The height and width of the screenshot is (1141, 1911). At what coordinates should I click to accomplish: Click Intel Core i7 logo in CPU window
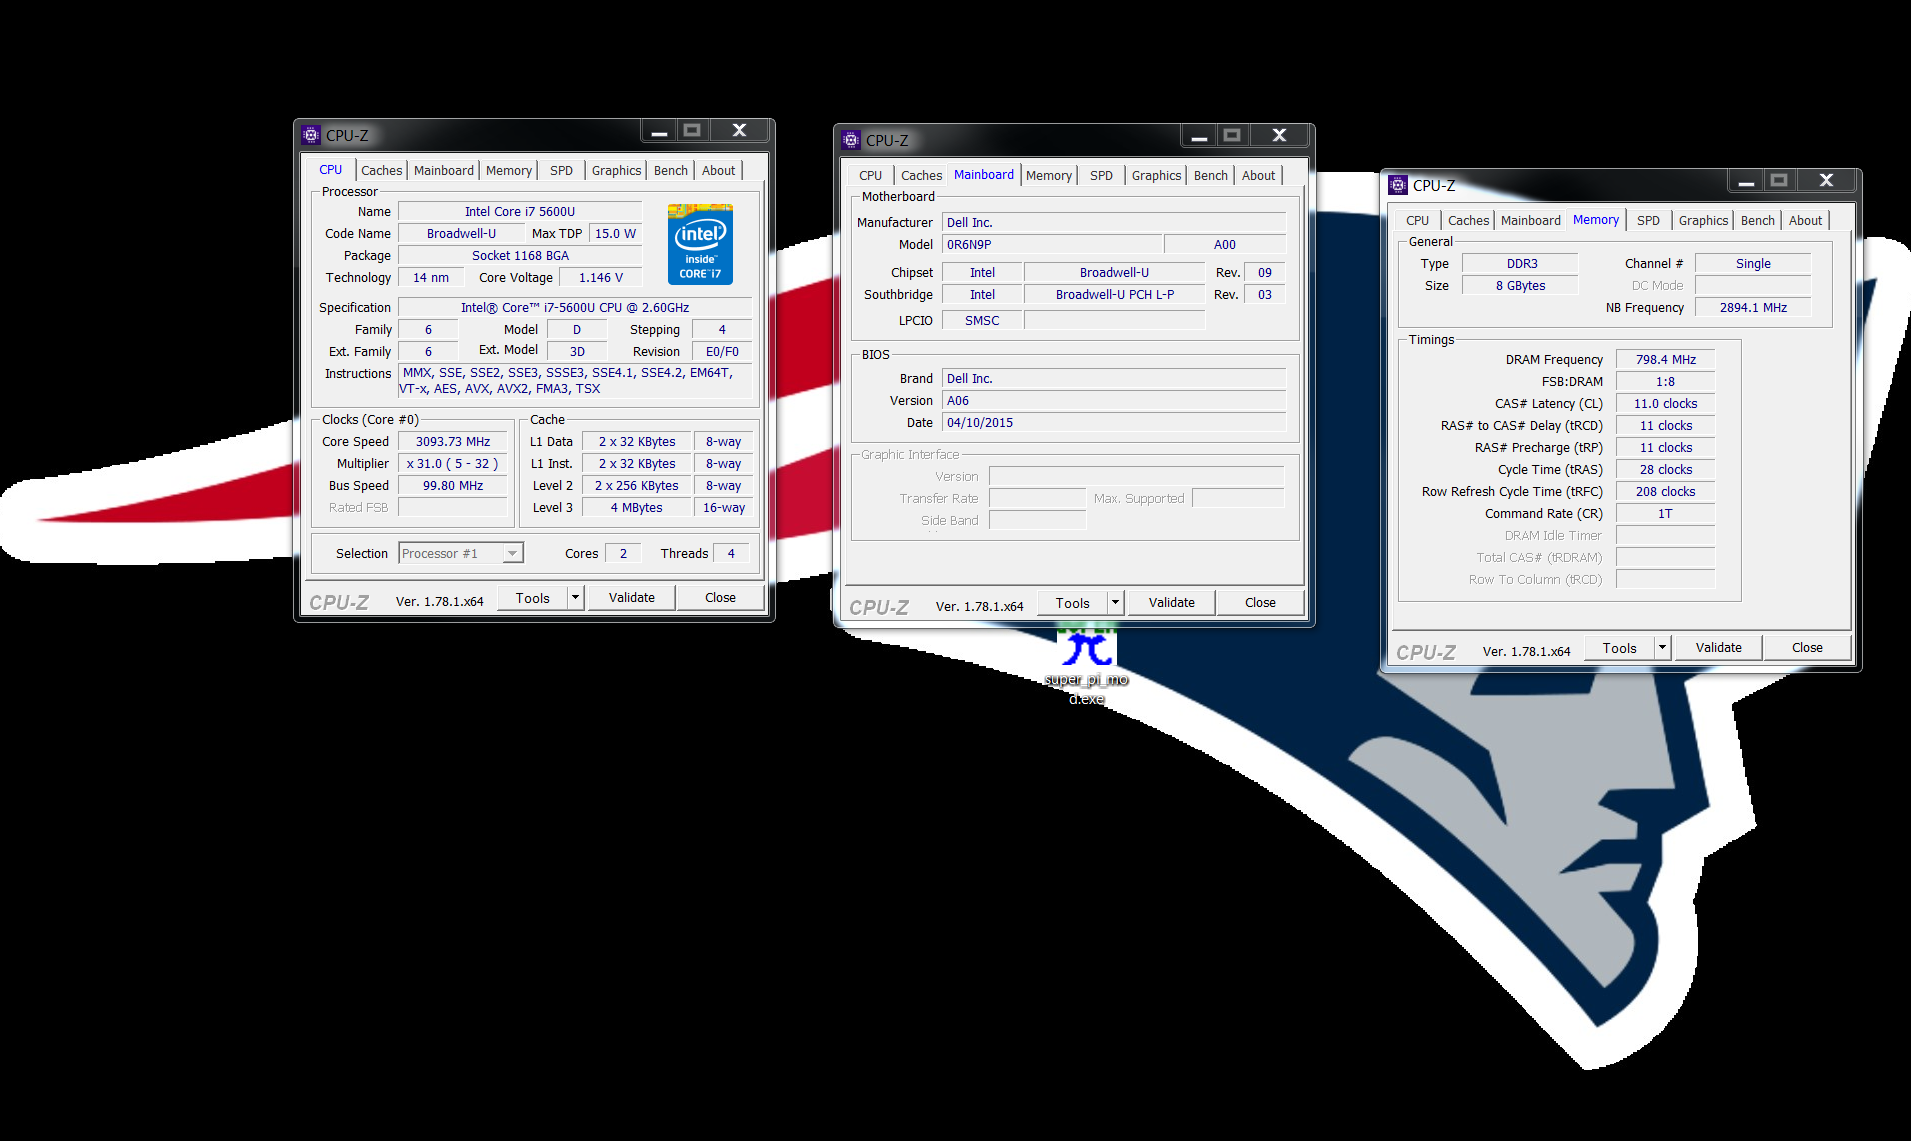pyautogui.click(x=700, y=244)
